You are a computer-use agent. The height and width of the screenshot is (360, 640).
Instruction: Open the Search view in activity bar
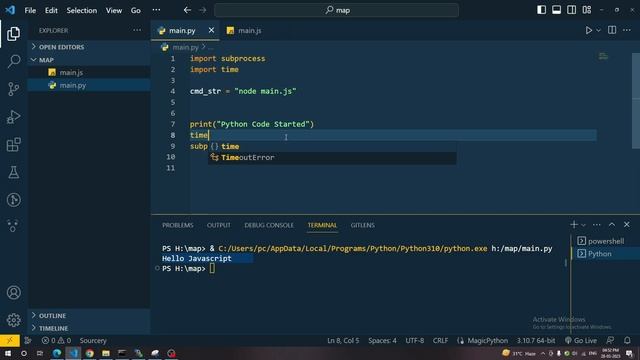tap(13, 61)
